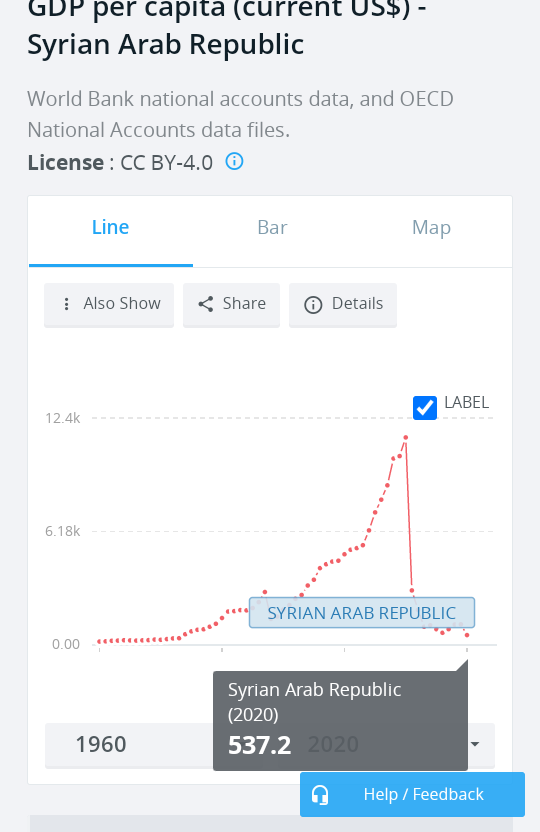Click the share network icon
The image size is (540, 832).
click(206, 304)
